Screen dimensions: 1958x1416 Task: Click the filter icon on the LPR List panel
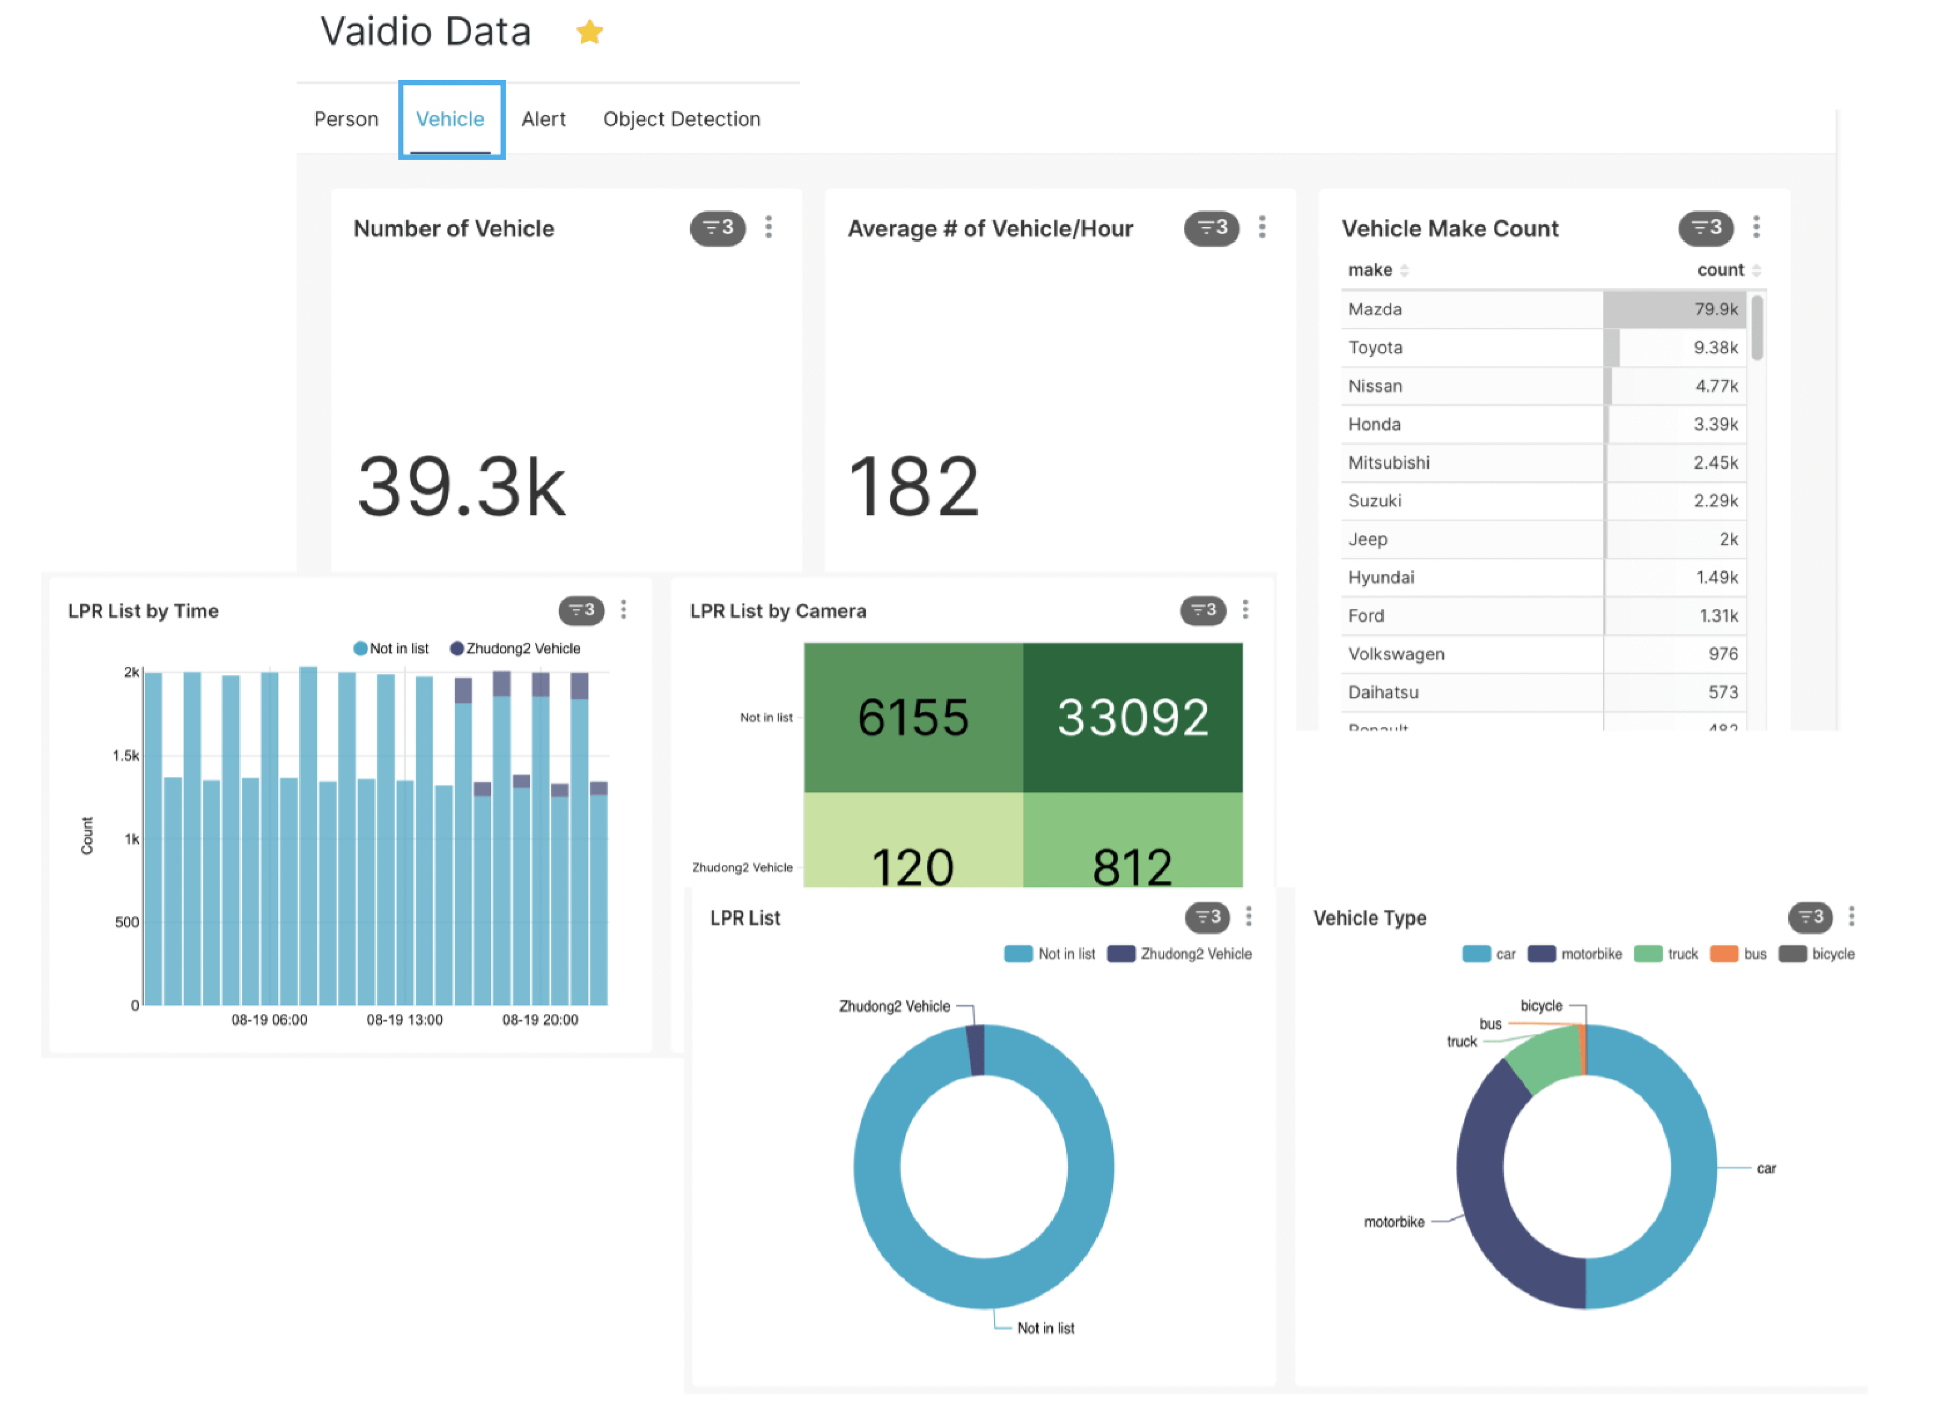(1208, 916)
